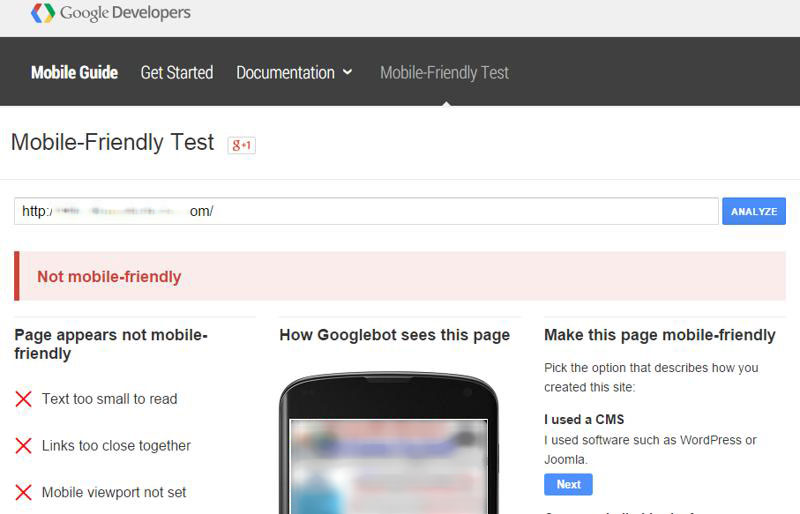
Task: Click the How Googlebot sees this page heading
Action: (x=395, y=335)
